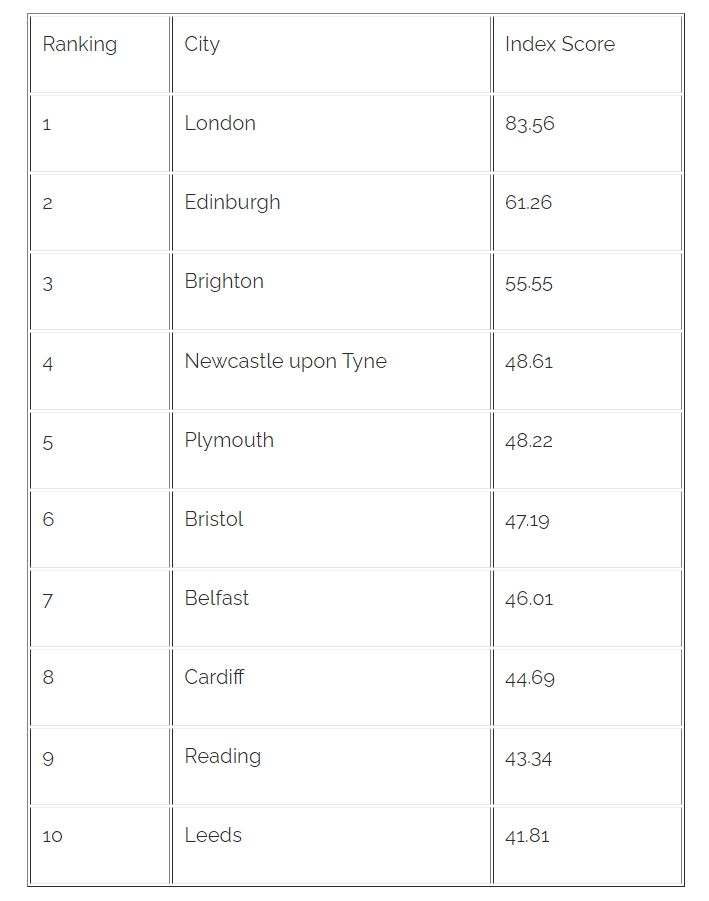Click the Belfast city cell
The image size is (709, 901).
click(217, 599)
